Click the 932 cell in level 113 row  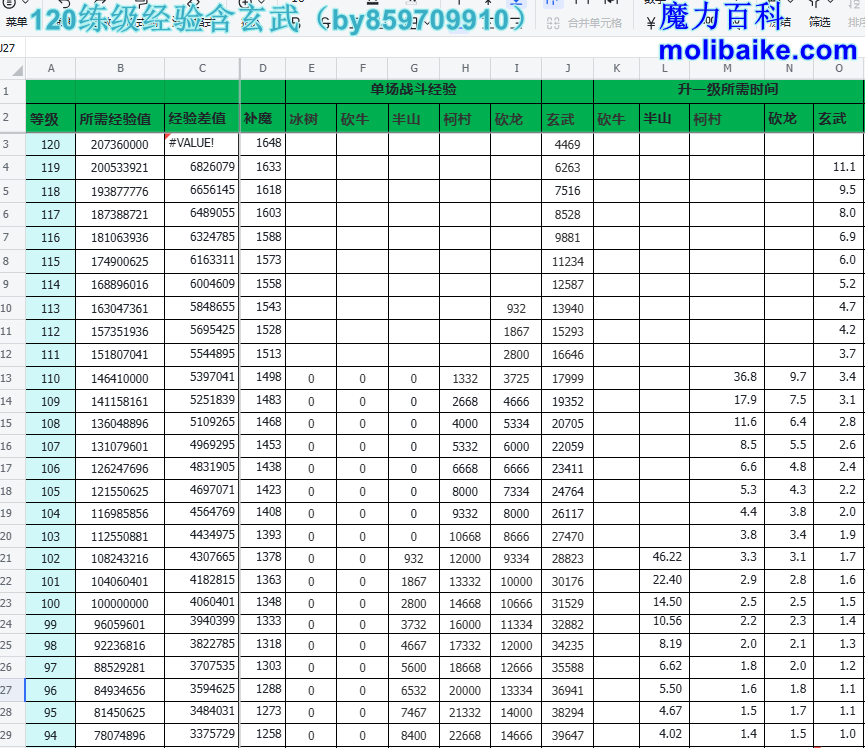pyautogui.click(x=516, y=309)
